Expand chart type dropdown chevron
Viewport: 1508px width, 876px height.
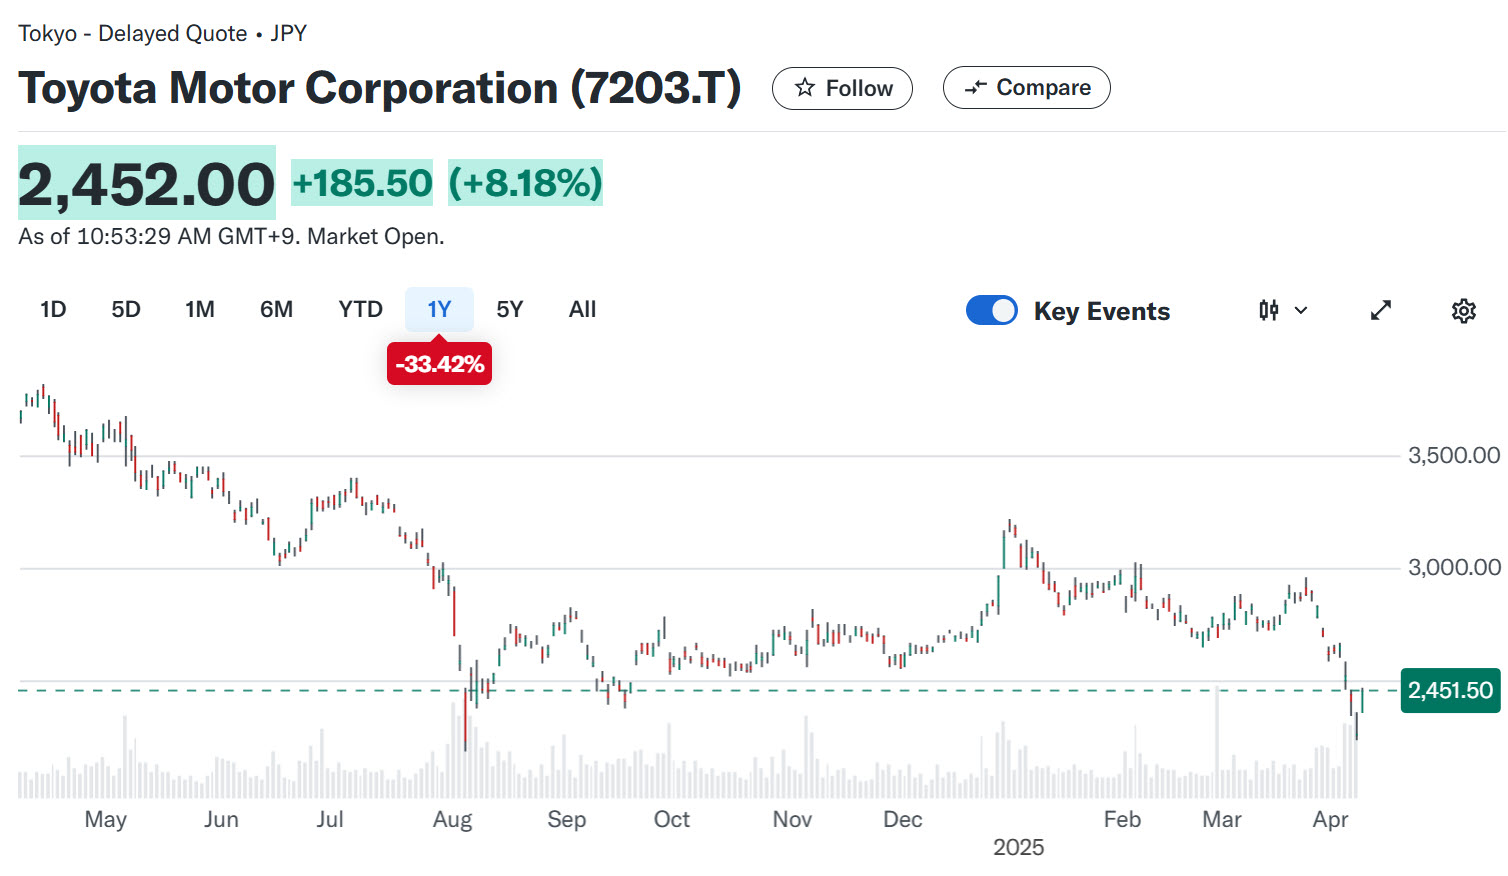1301,311
